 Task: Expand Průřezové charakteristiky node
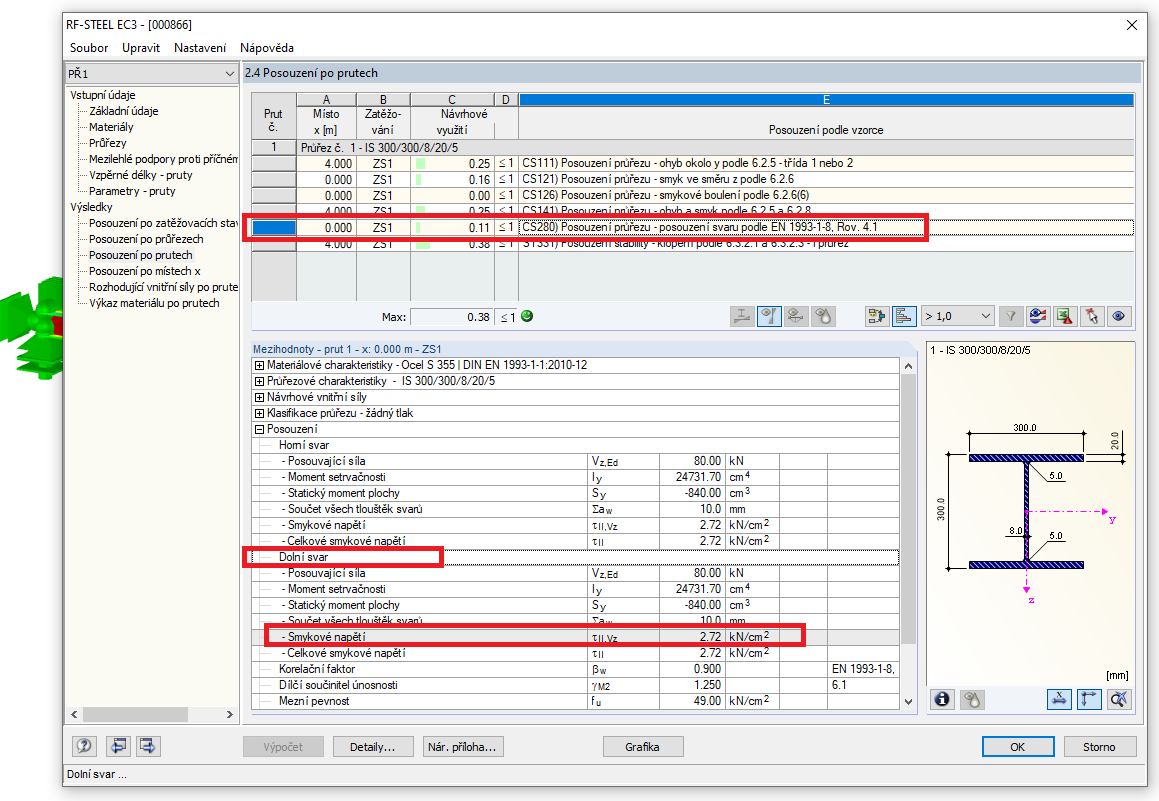[259, 381]
